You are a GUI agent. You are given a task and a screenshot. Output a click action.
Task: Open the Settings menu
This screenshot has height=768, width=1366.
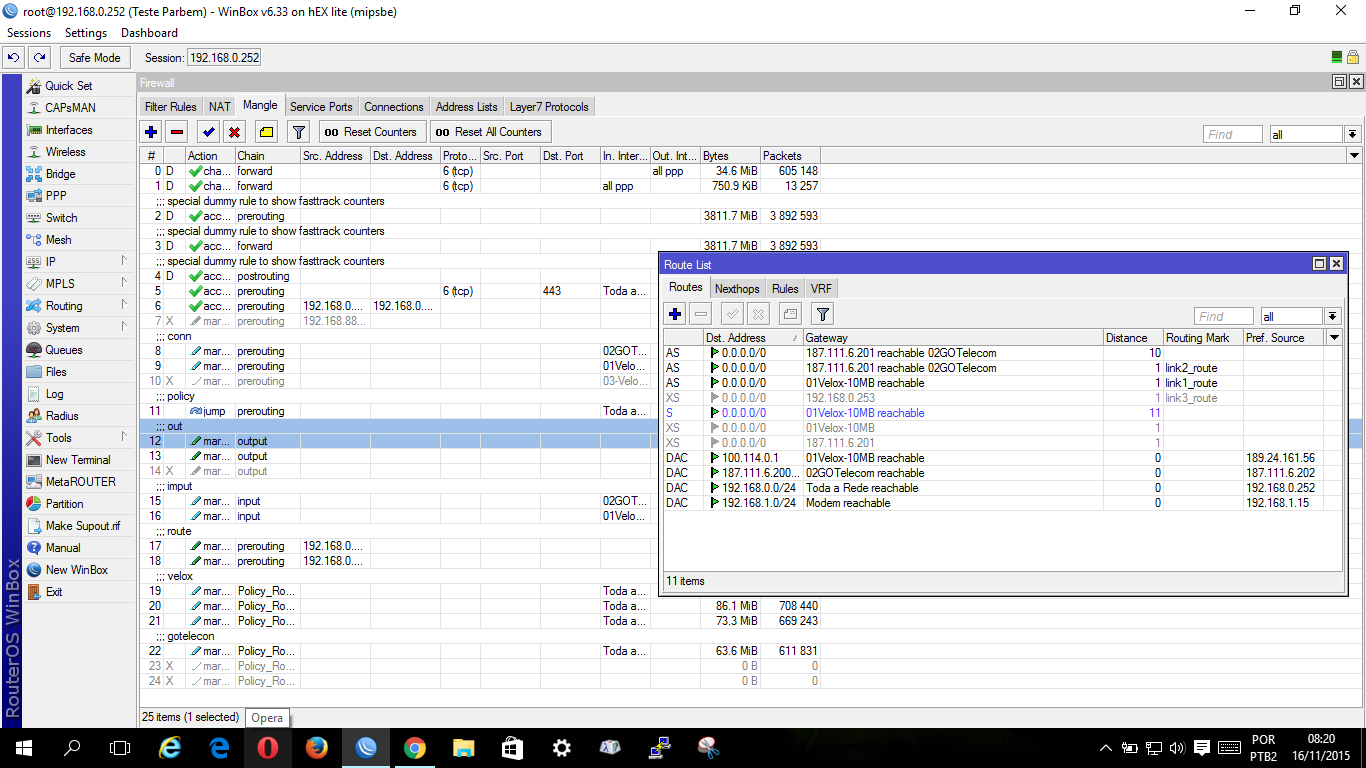click(86, 33)
